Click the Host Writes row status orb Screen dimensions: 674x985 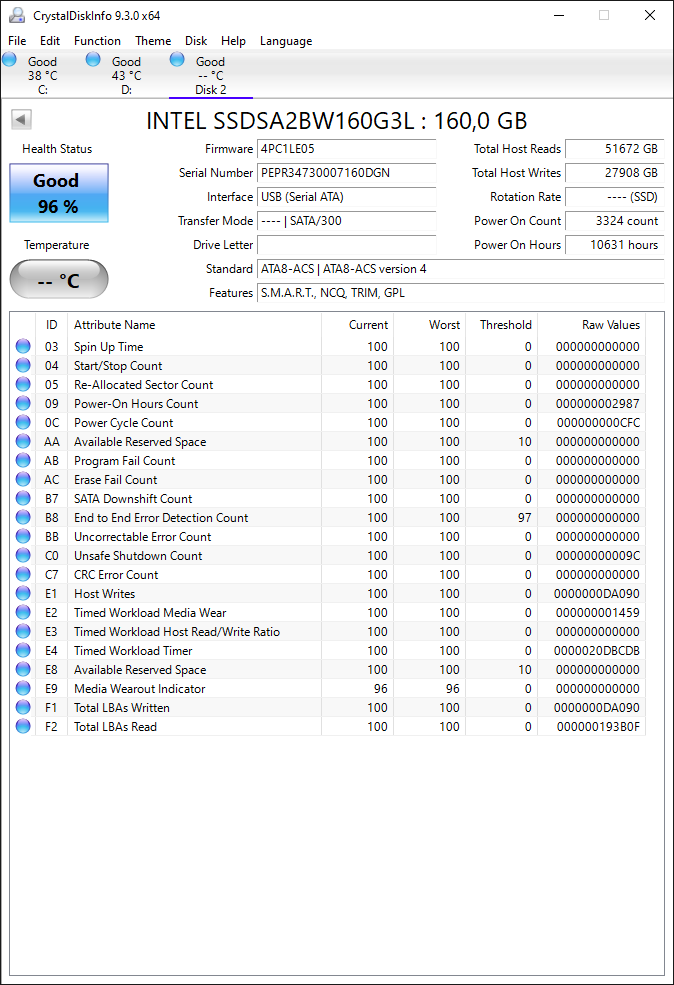[x=23, y=594]
